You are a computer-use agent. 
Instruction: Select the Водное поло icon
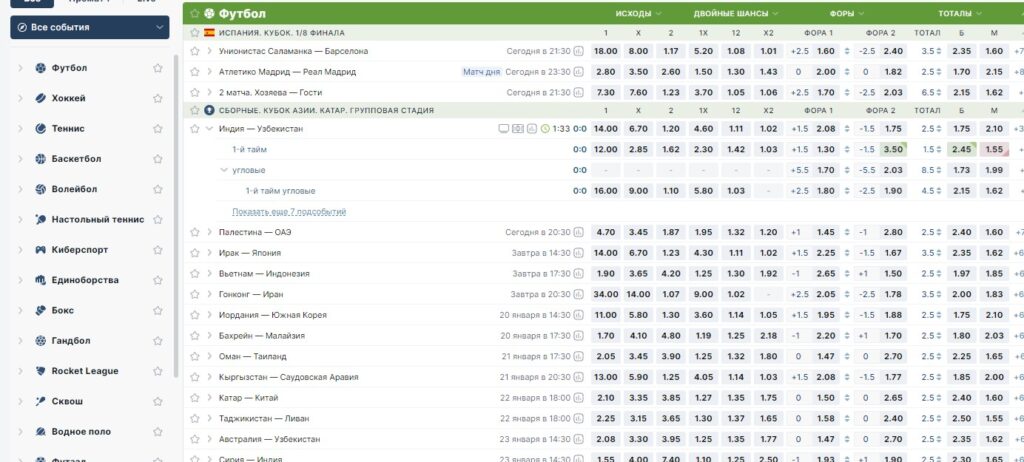pyautogui.click(x=40, y=431)
